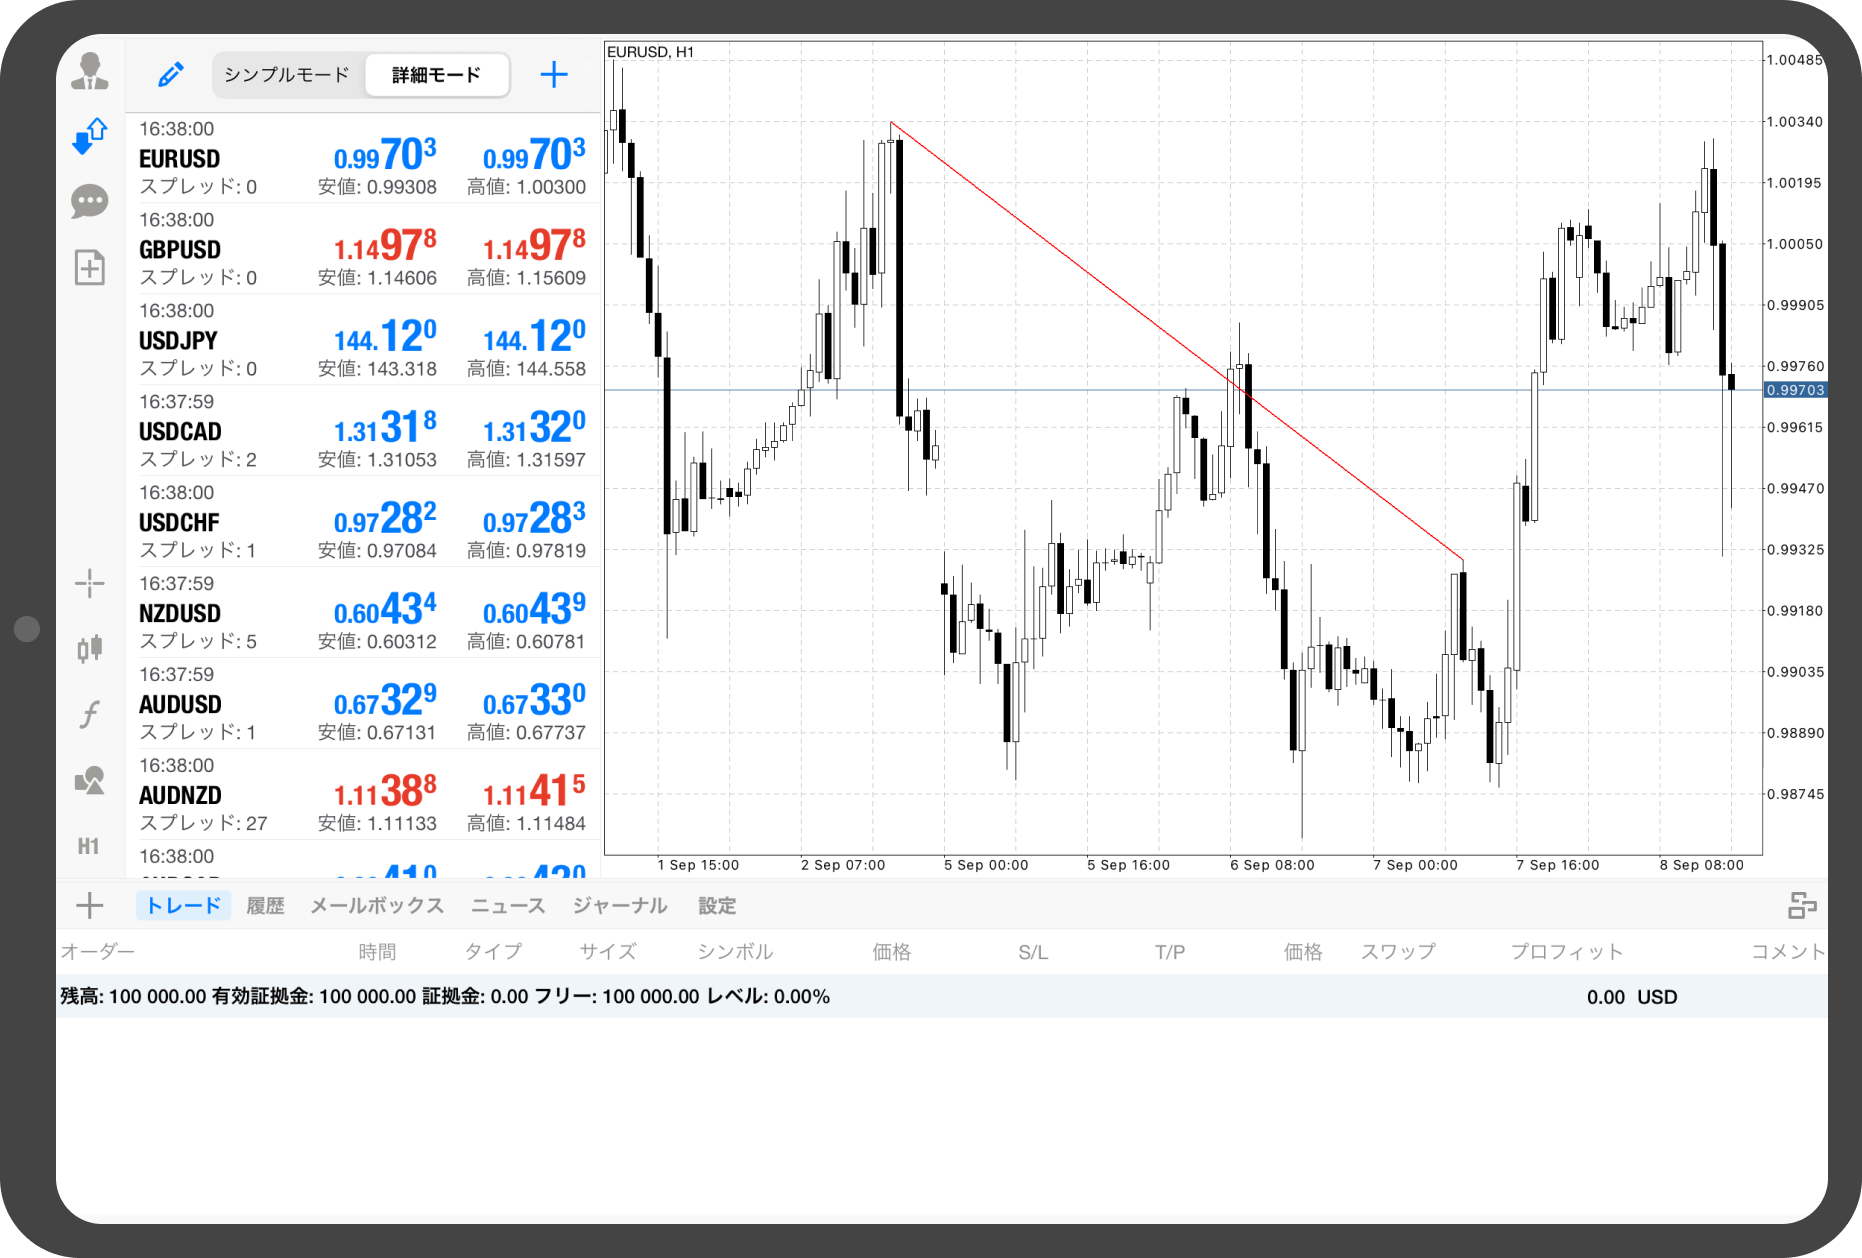This screenshot has width=1862, height=1258.
Task: Sort by the タイプ column header
Action: pyautogui.click(x=493, y=952)
